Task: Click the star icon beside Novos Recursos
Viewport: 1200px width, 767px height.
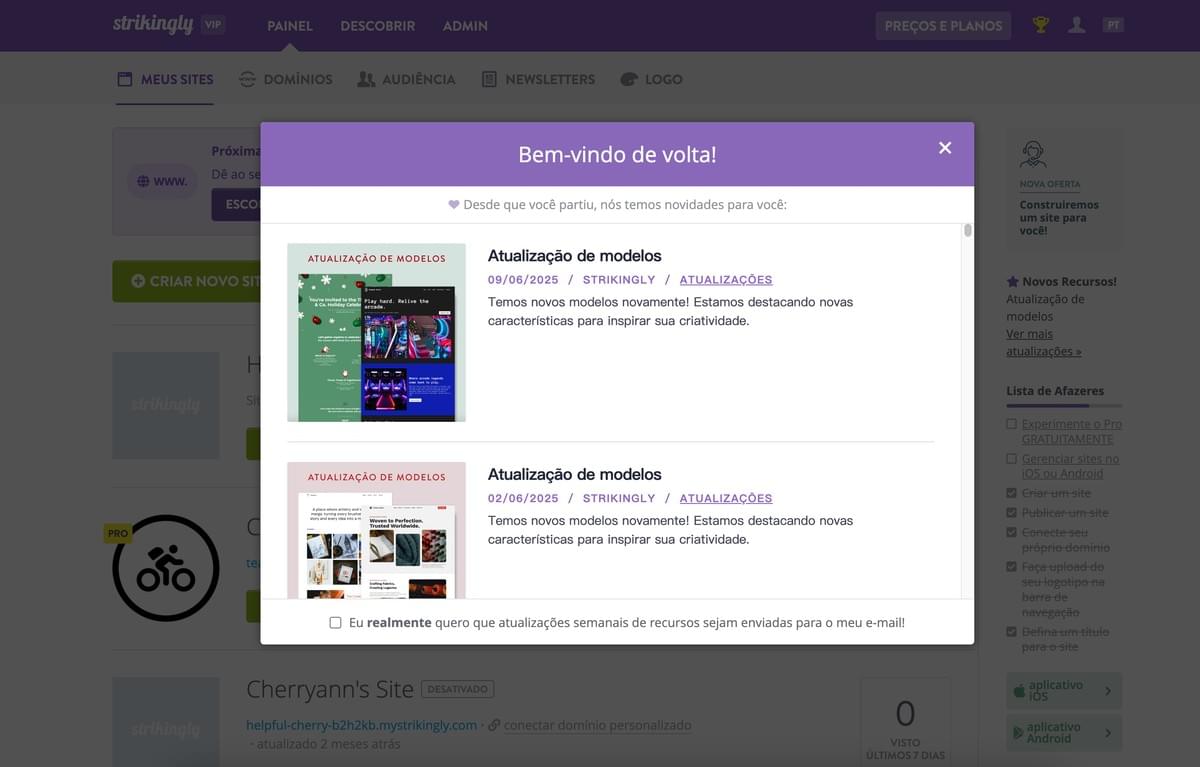Action: [x=1012, y=282]
